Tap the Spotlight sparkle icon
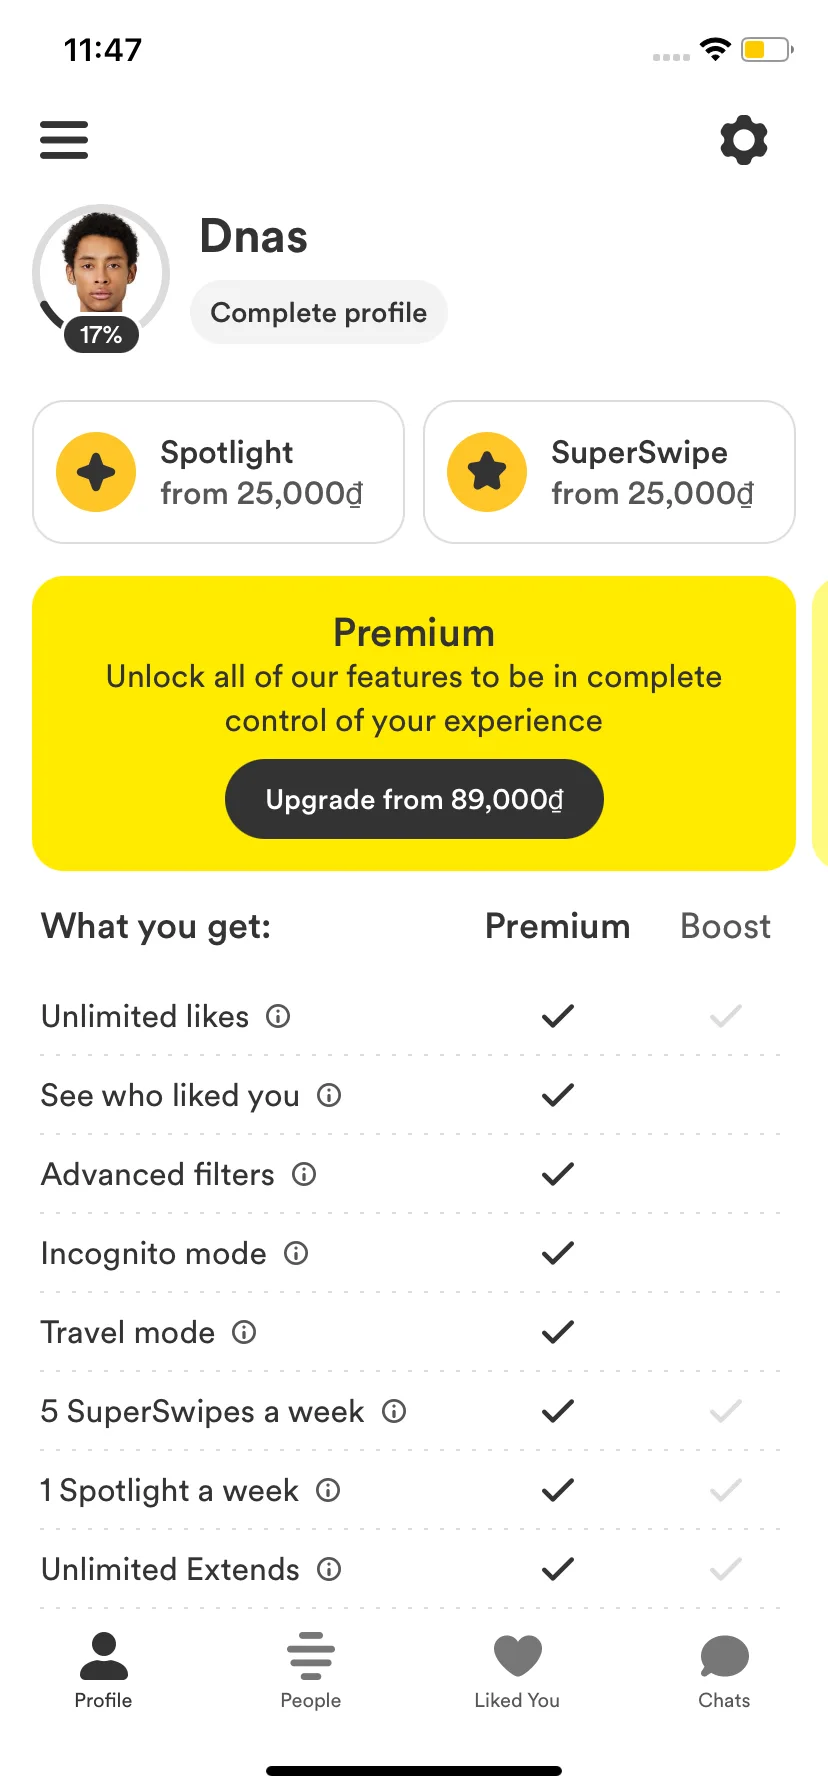Viewport: 828px width, 1792px height. [96, 472]
